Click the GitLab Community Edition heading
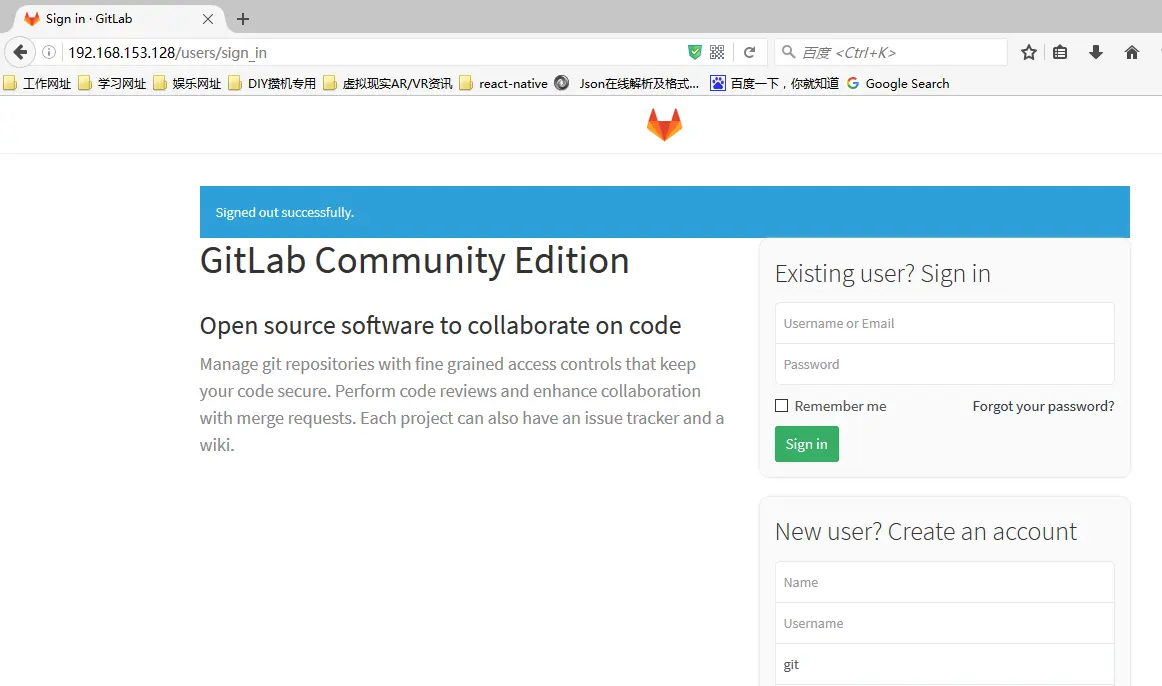 point(414,261)
